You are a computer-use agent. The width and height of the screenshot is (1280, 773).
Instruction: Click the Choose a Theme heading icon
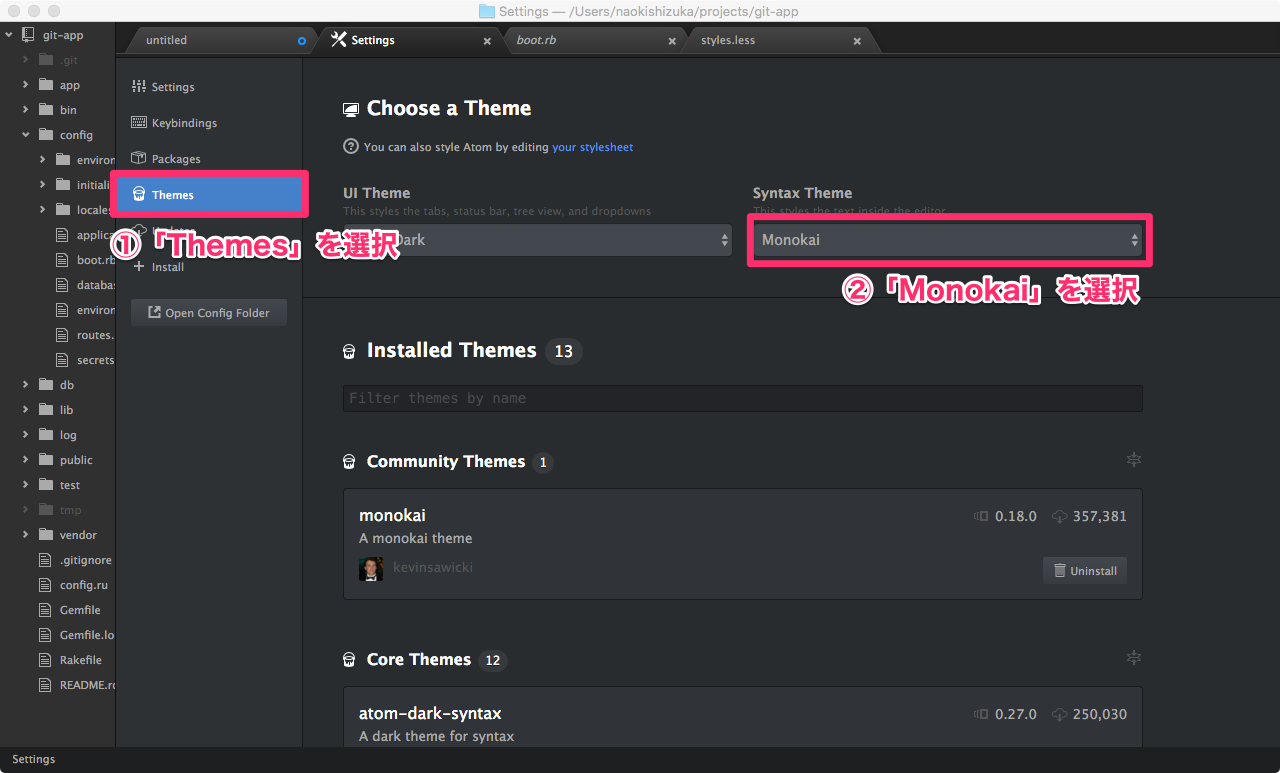(350, 109)
